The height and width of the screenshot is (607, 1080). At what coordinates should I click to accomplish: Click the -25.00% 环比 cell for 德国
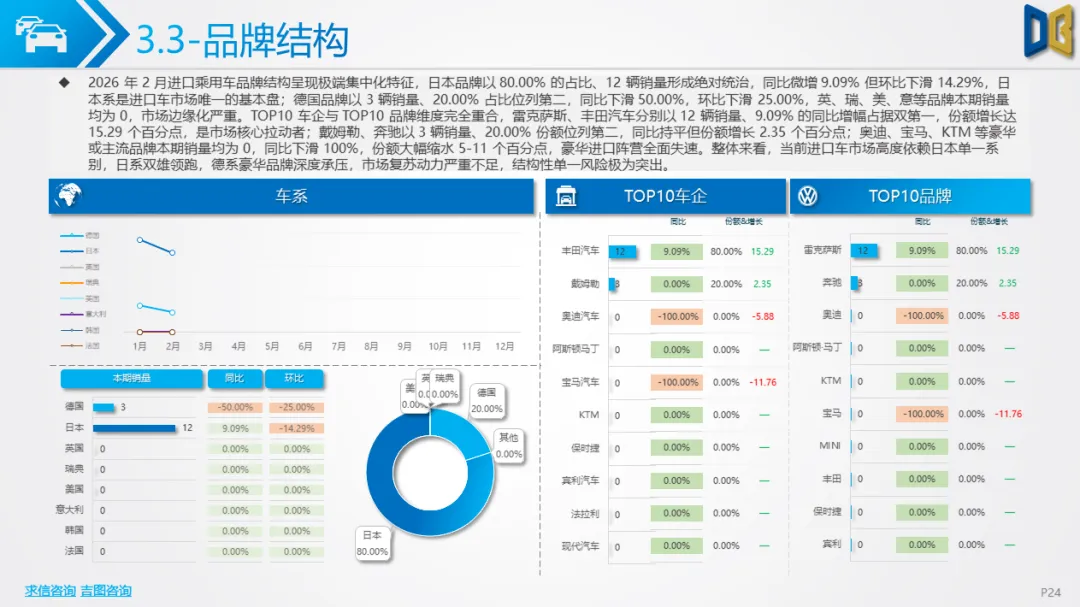(x=296, y=407)
